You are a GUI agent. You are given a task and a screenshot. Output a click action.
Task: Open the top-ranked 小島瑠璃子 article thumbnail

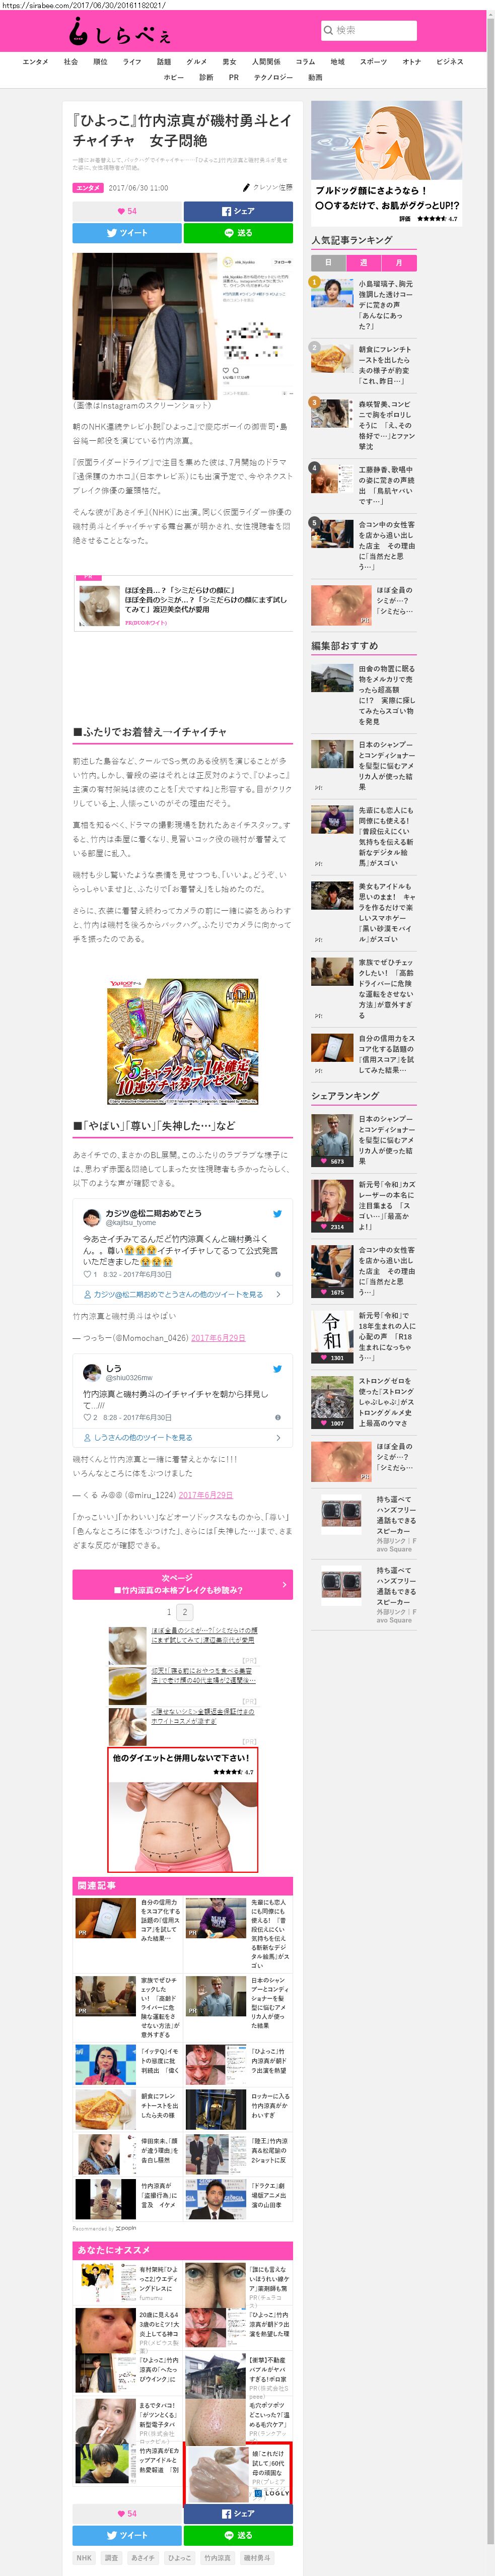331,293
